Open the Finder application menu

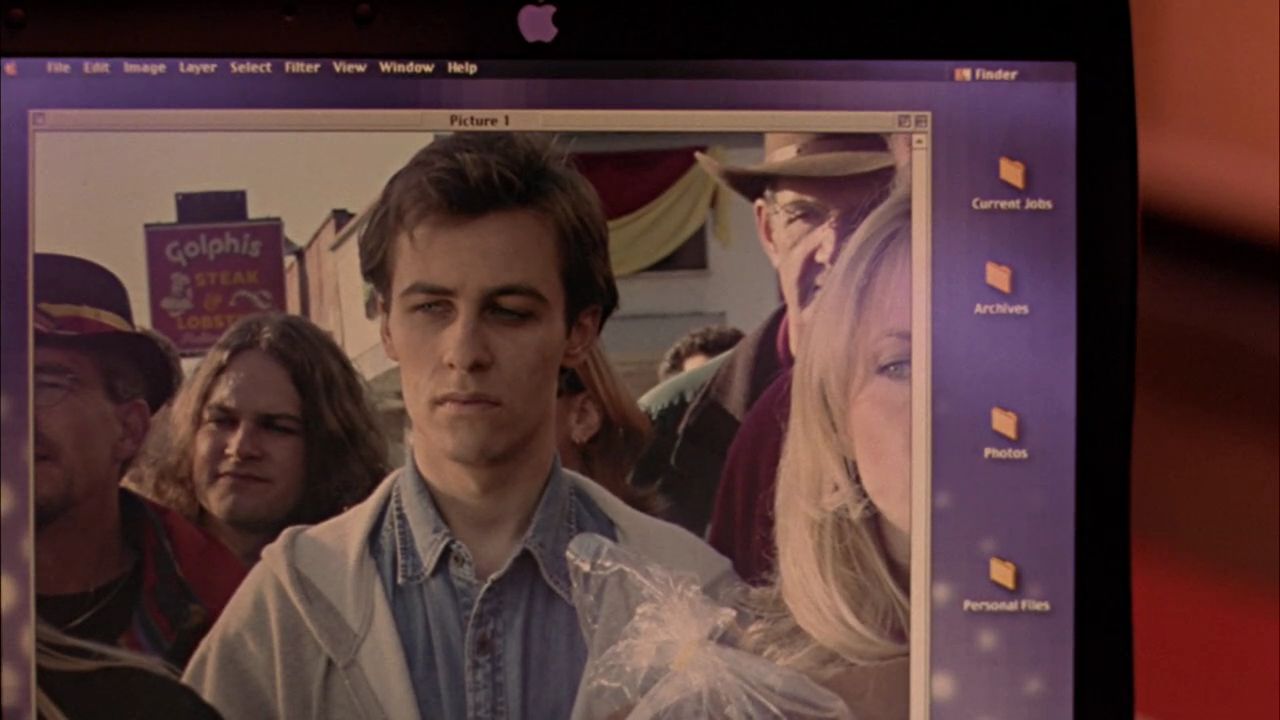(986, 74)
